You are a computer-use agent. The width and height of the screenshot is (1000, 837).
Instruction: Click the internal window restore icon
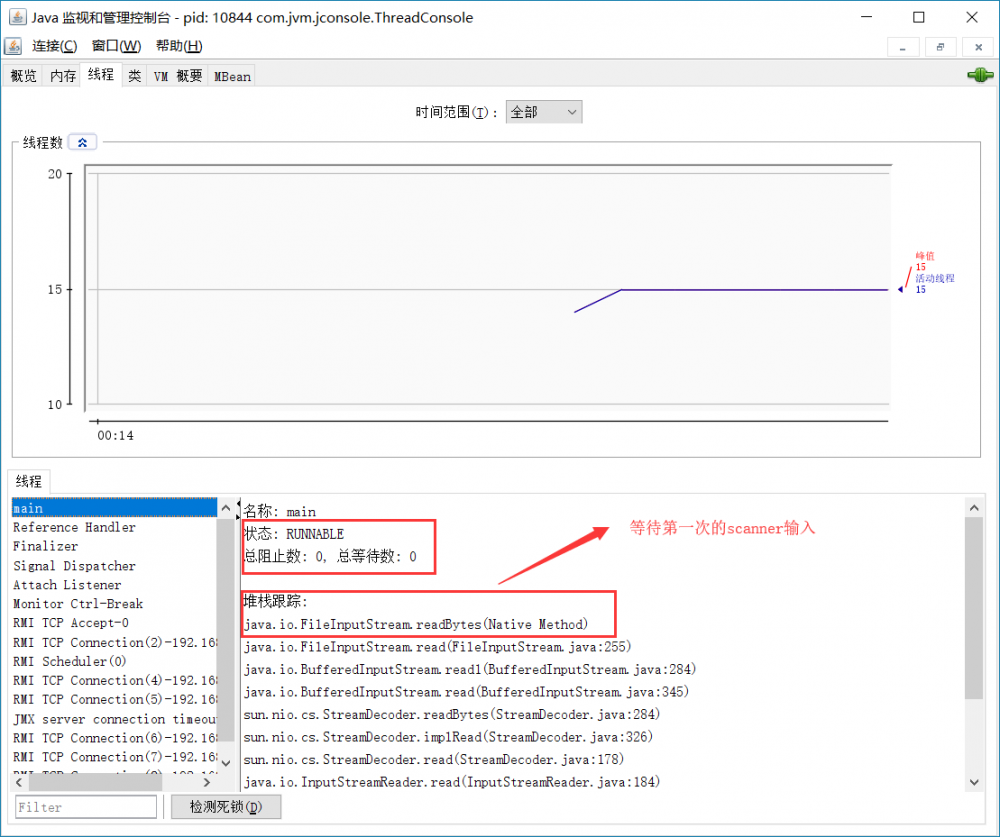coord(940,46)
